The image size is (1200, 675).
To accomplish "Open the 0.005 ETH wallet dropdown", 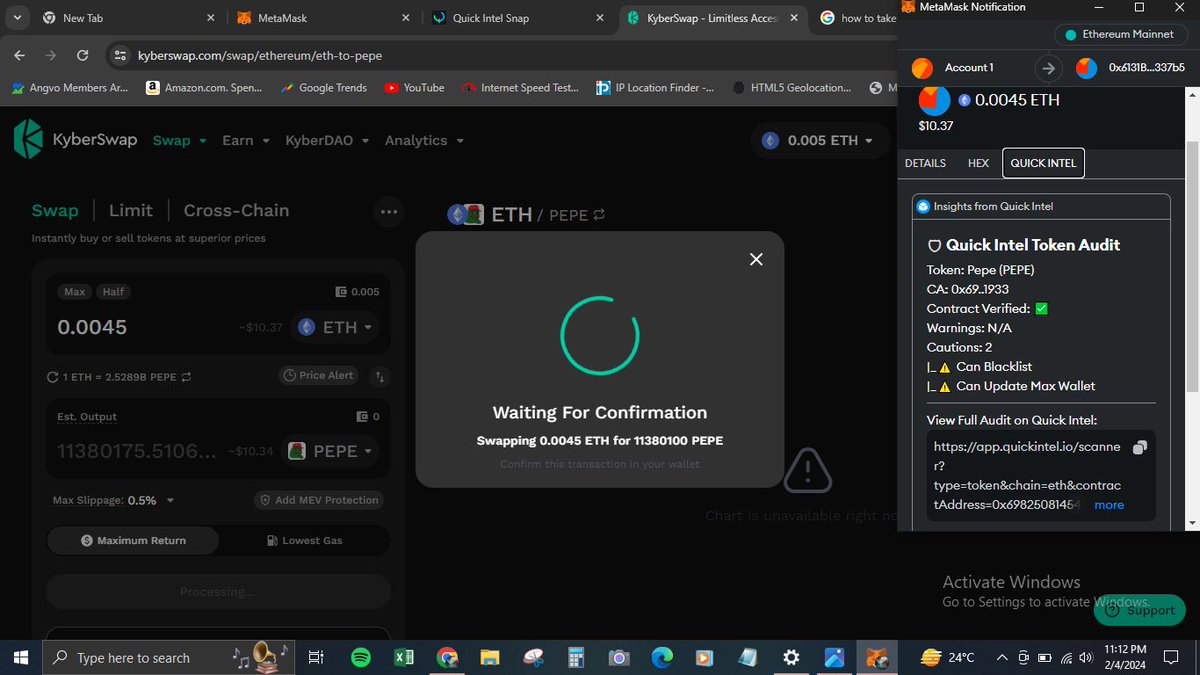I will pos(818,140).
